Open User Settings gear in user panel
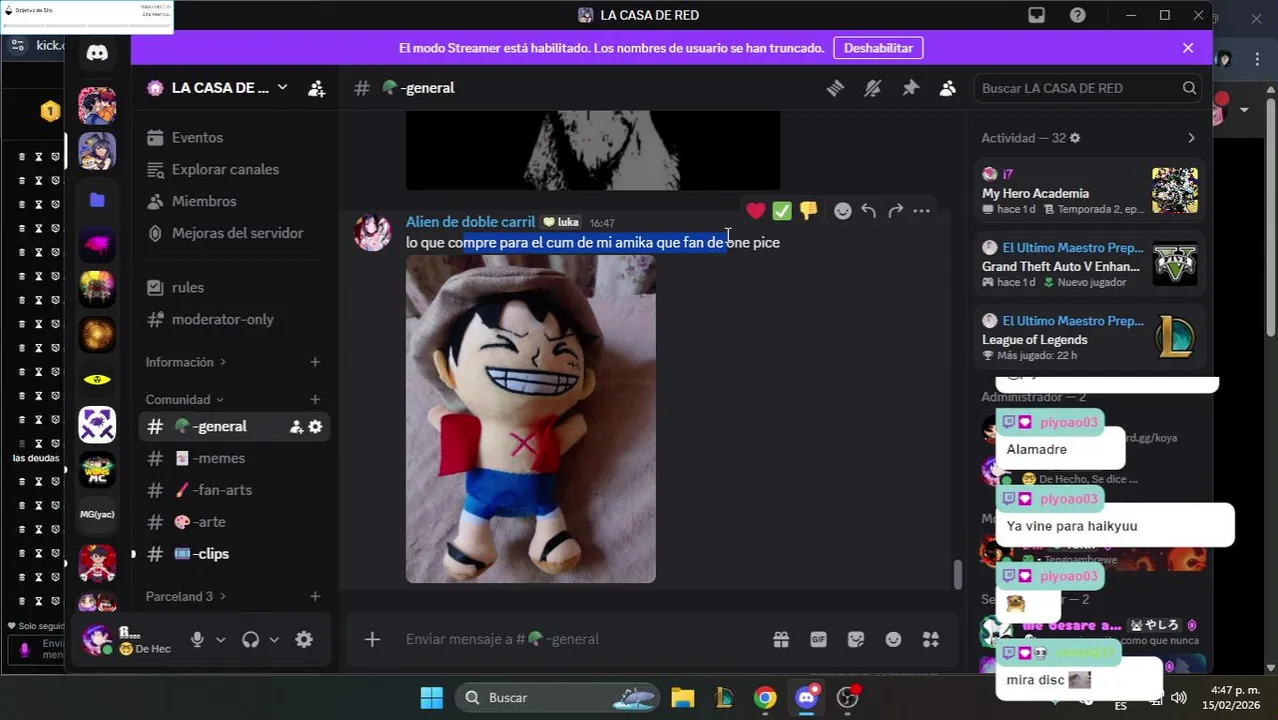The width and height of the screenshot is (1278, 720). tap(304, 640)
